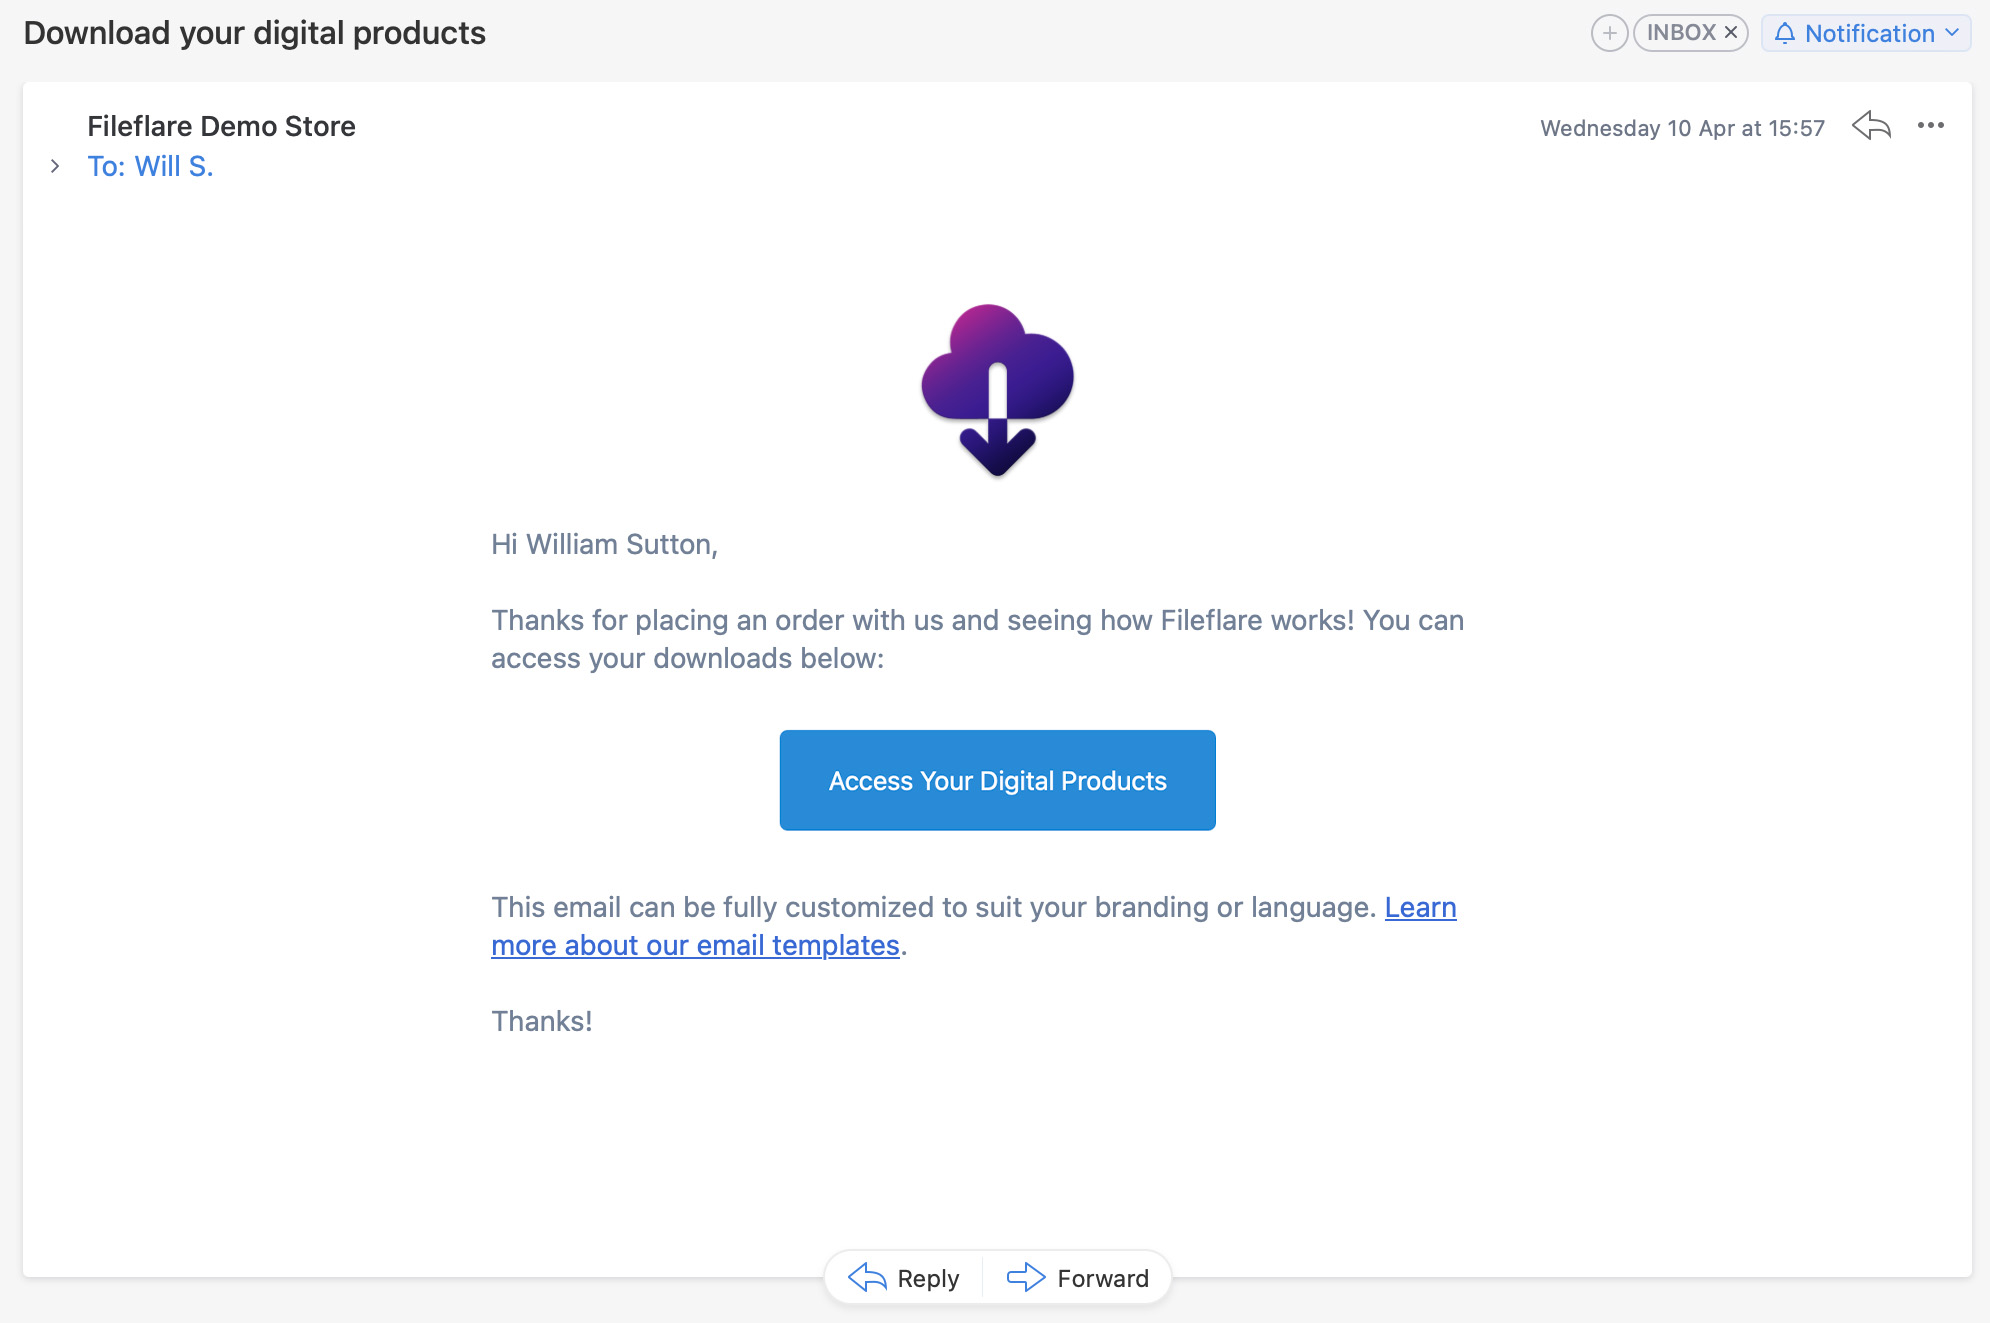Viewport: 1990px width, 1323px height.
Task: Click the Reply arrow icon at bottom
Action: coord(867,1277)
